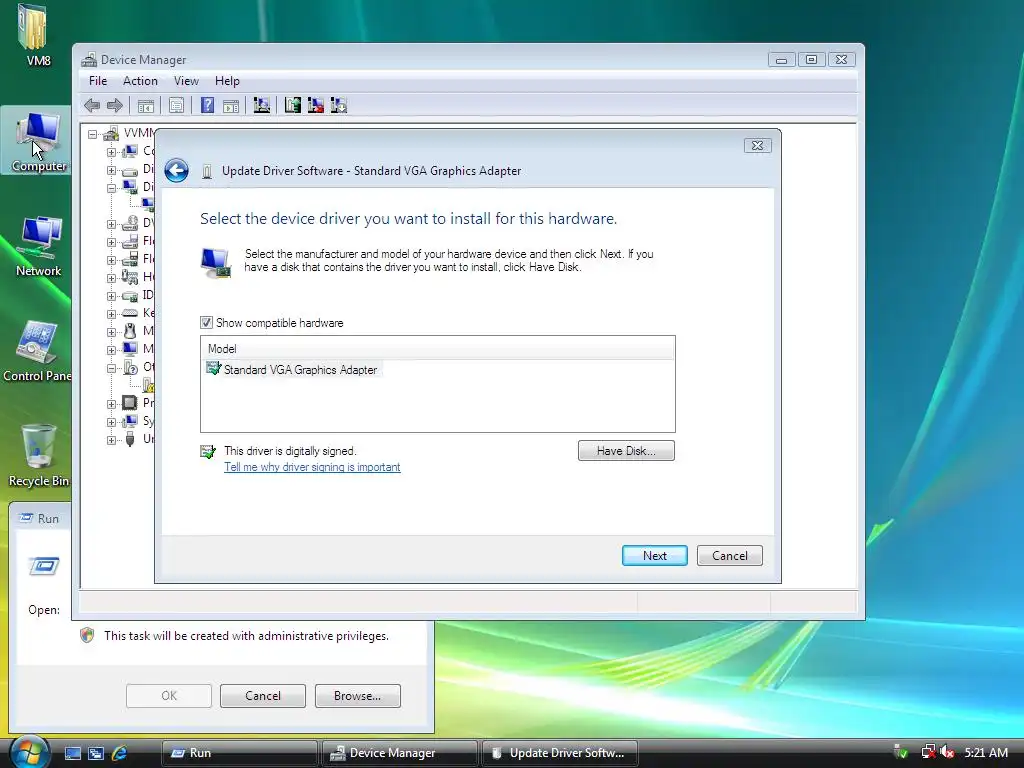Viewport: 1024px width, 768px height.
Task: Click the Update Driver Software green-arrow toolbar icon
Action: click(x=293, y=105)
